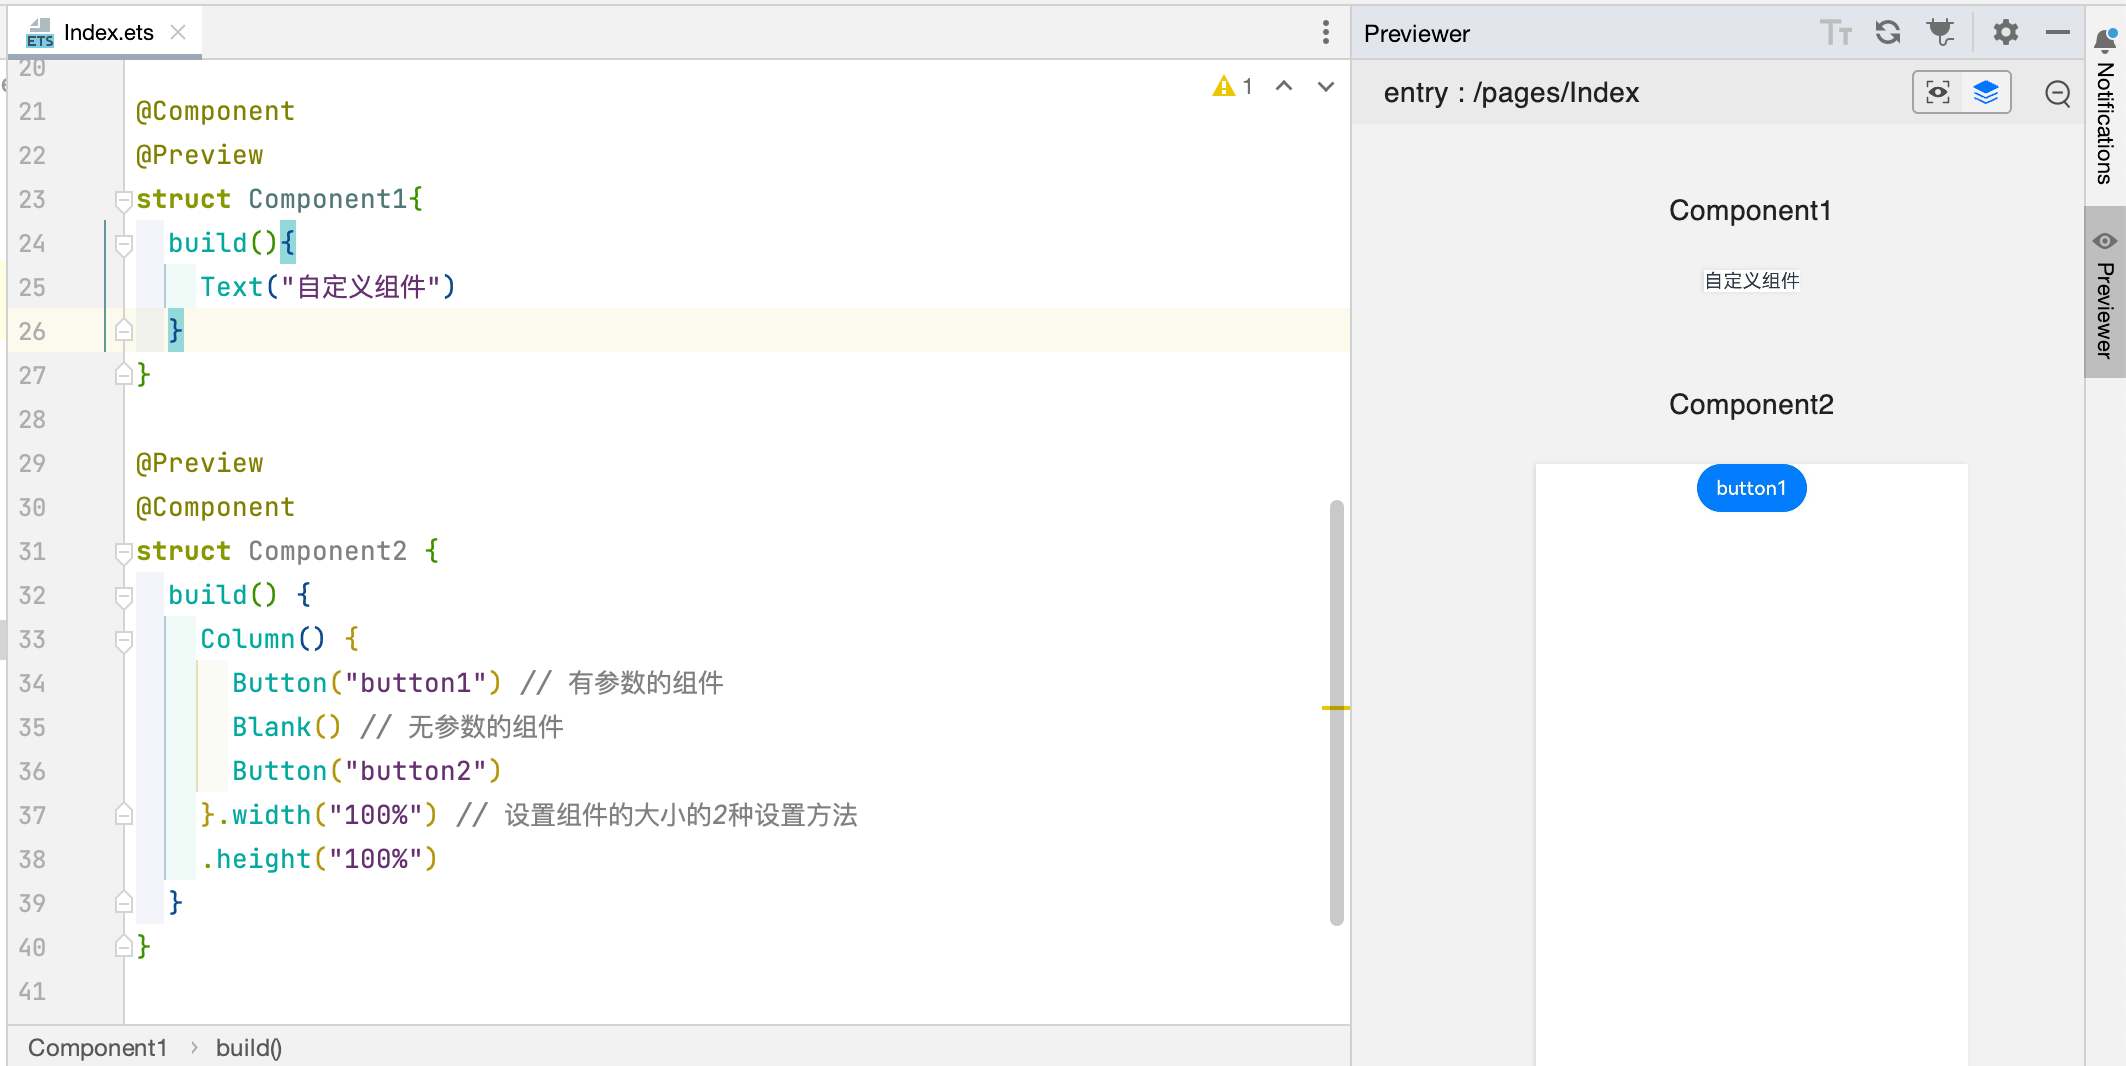Select the Index.ets file tab
Screen dimensions: 2126x1066
pyautogui.click(x=107, y=32)
